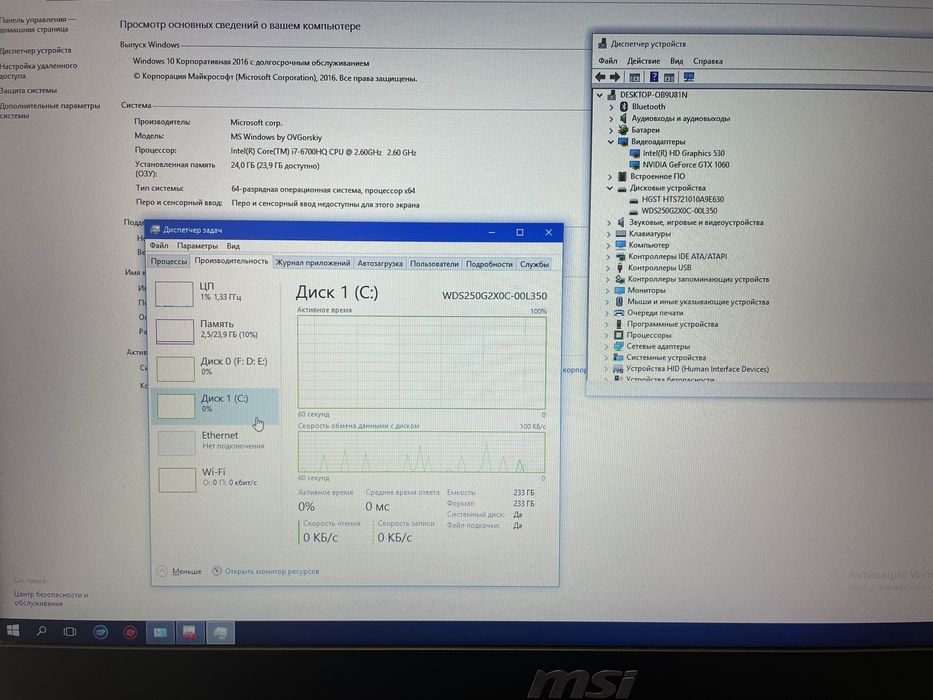Click the Back arrow in Device Manager toolbar

tap(600, 77)
